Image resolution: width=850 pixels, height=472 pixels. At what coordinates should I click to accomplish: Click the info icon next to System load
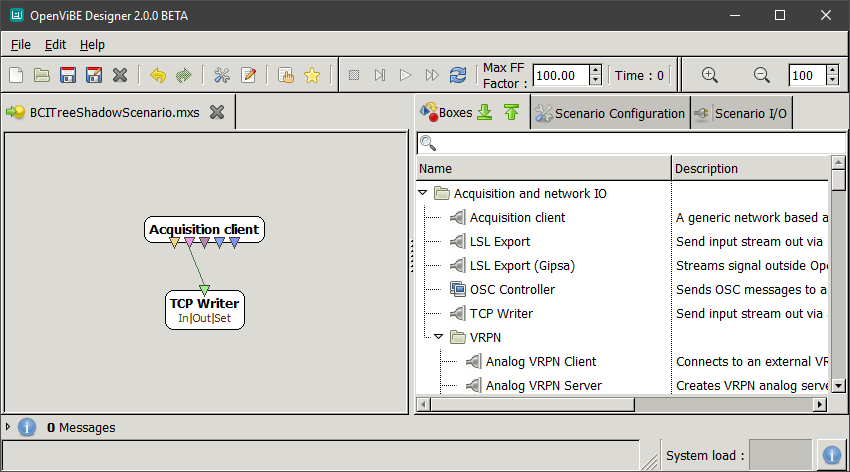click(832, 455)
